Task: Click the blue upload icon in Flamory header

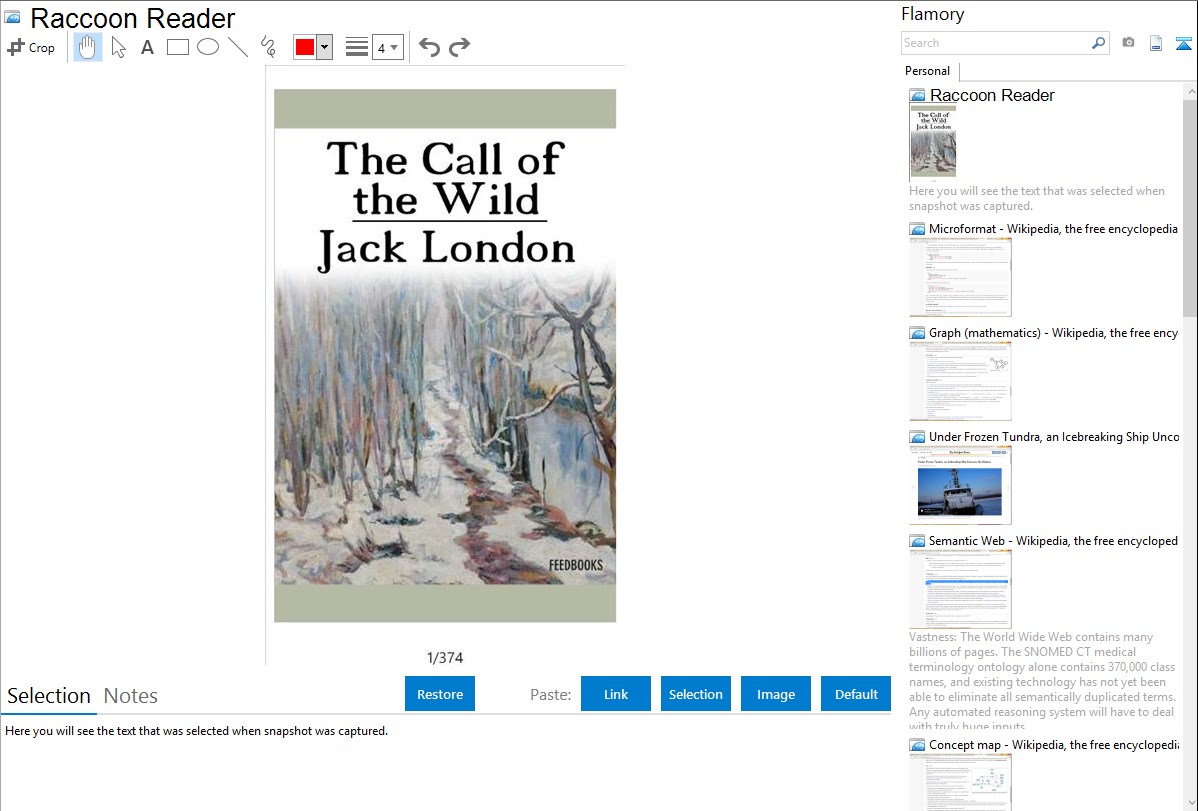Action: pos(1183,43)
